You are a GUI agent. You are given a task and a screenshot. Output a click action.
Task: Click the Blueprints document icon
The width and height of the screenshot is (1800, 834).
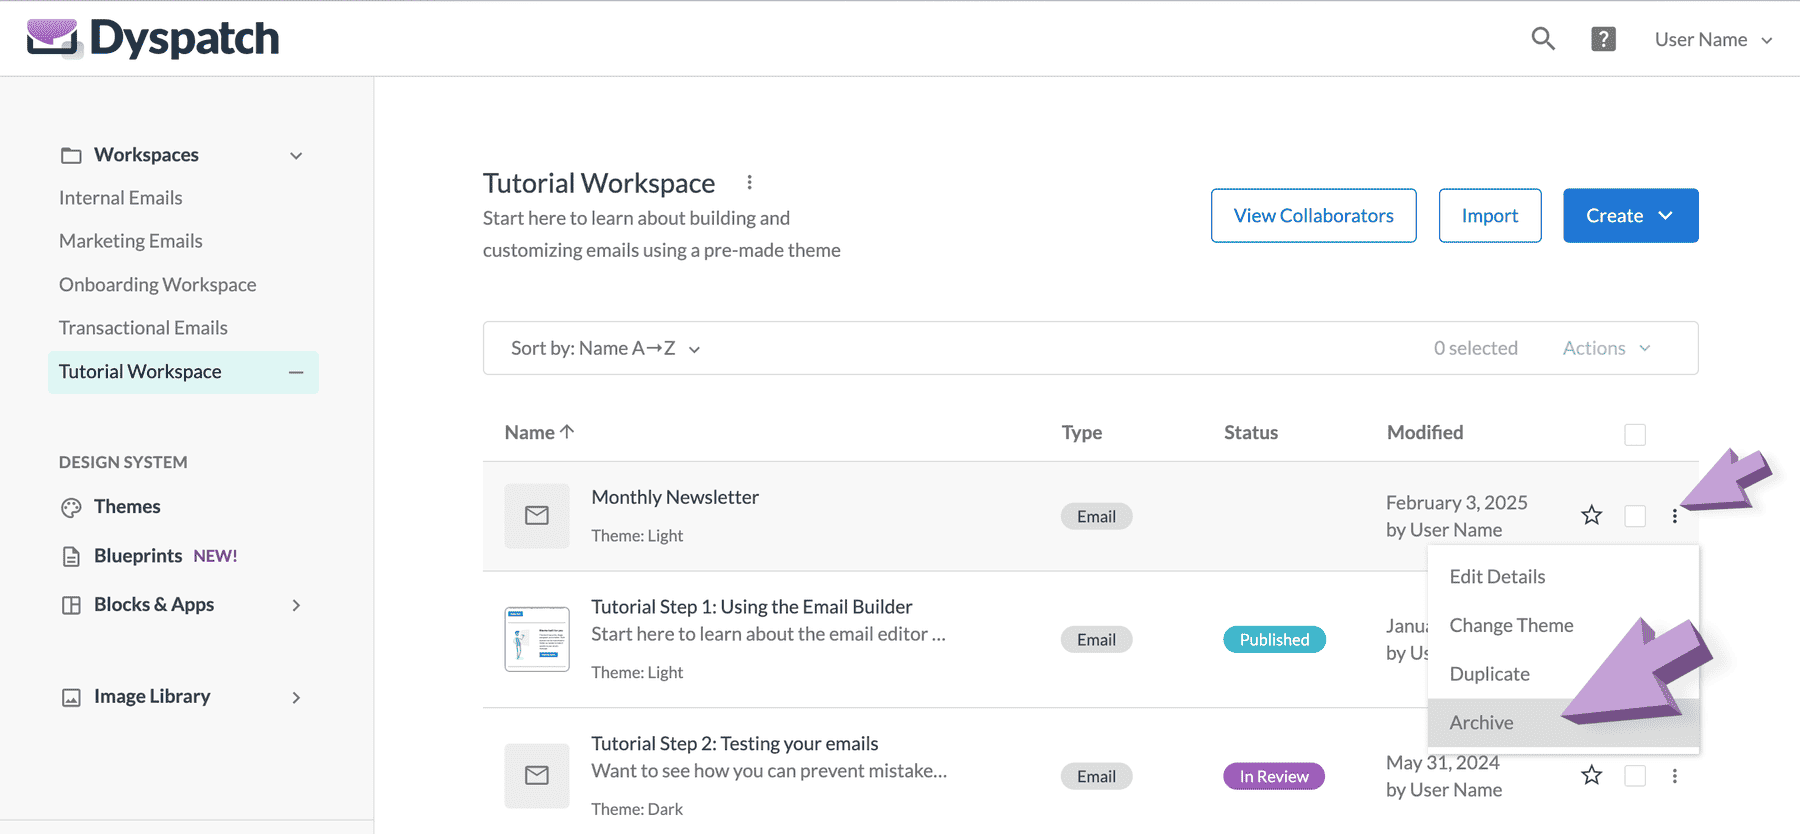point(71,556)
